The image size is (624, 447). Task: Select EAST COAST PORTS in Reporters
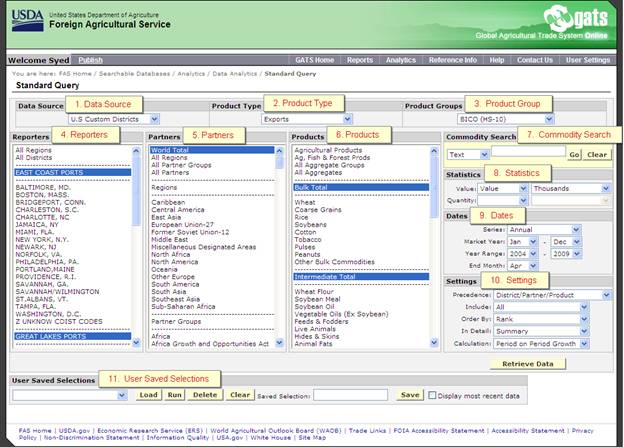click(x=72, y=172)
